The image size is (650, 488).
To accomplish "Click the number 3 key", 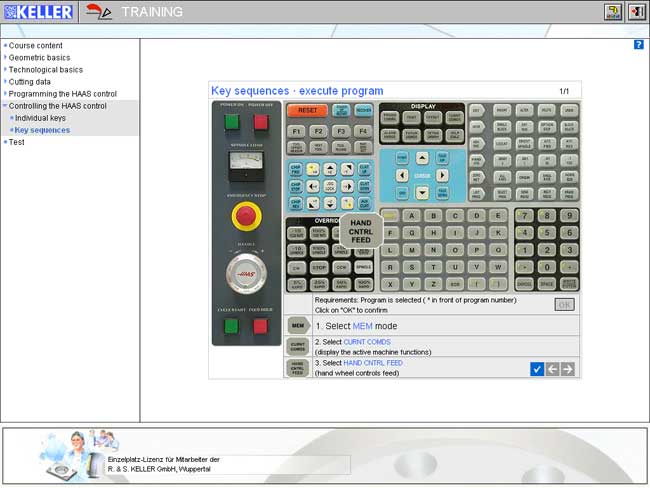I will click(x=569, y=250).
